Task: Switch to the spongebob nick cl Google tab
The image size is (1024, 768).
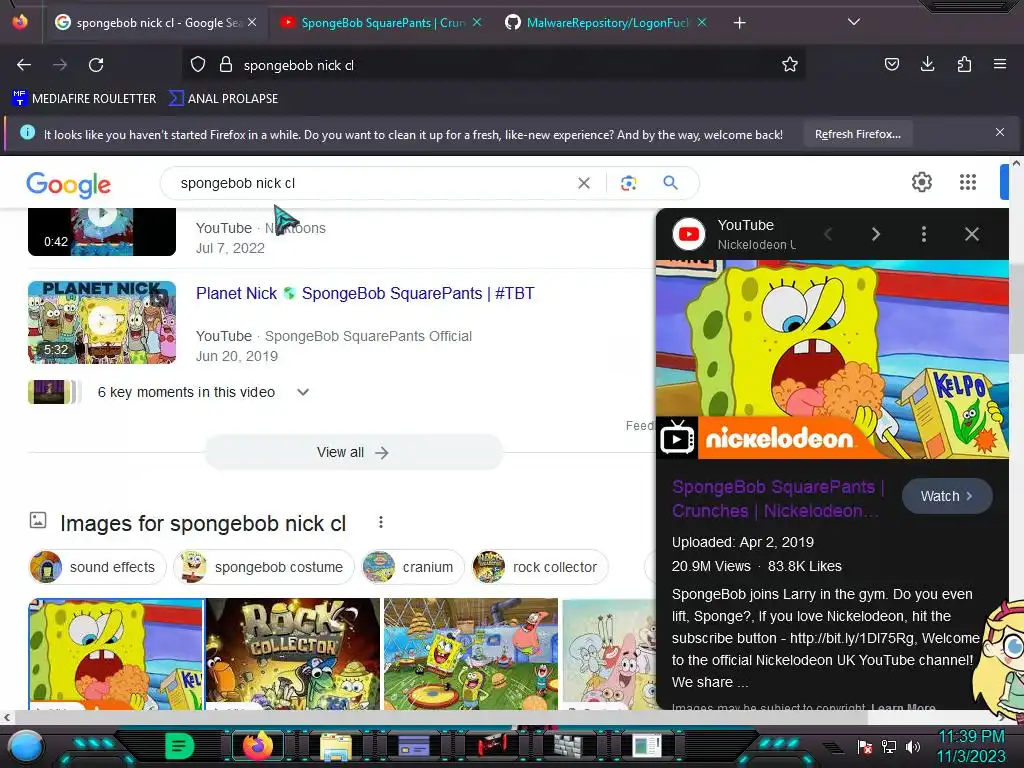Action: click(x=157, y=23)
